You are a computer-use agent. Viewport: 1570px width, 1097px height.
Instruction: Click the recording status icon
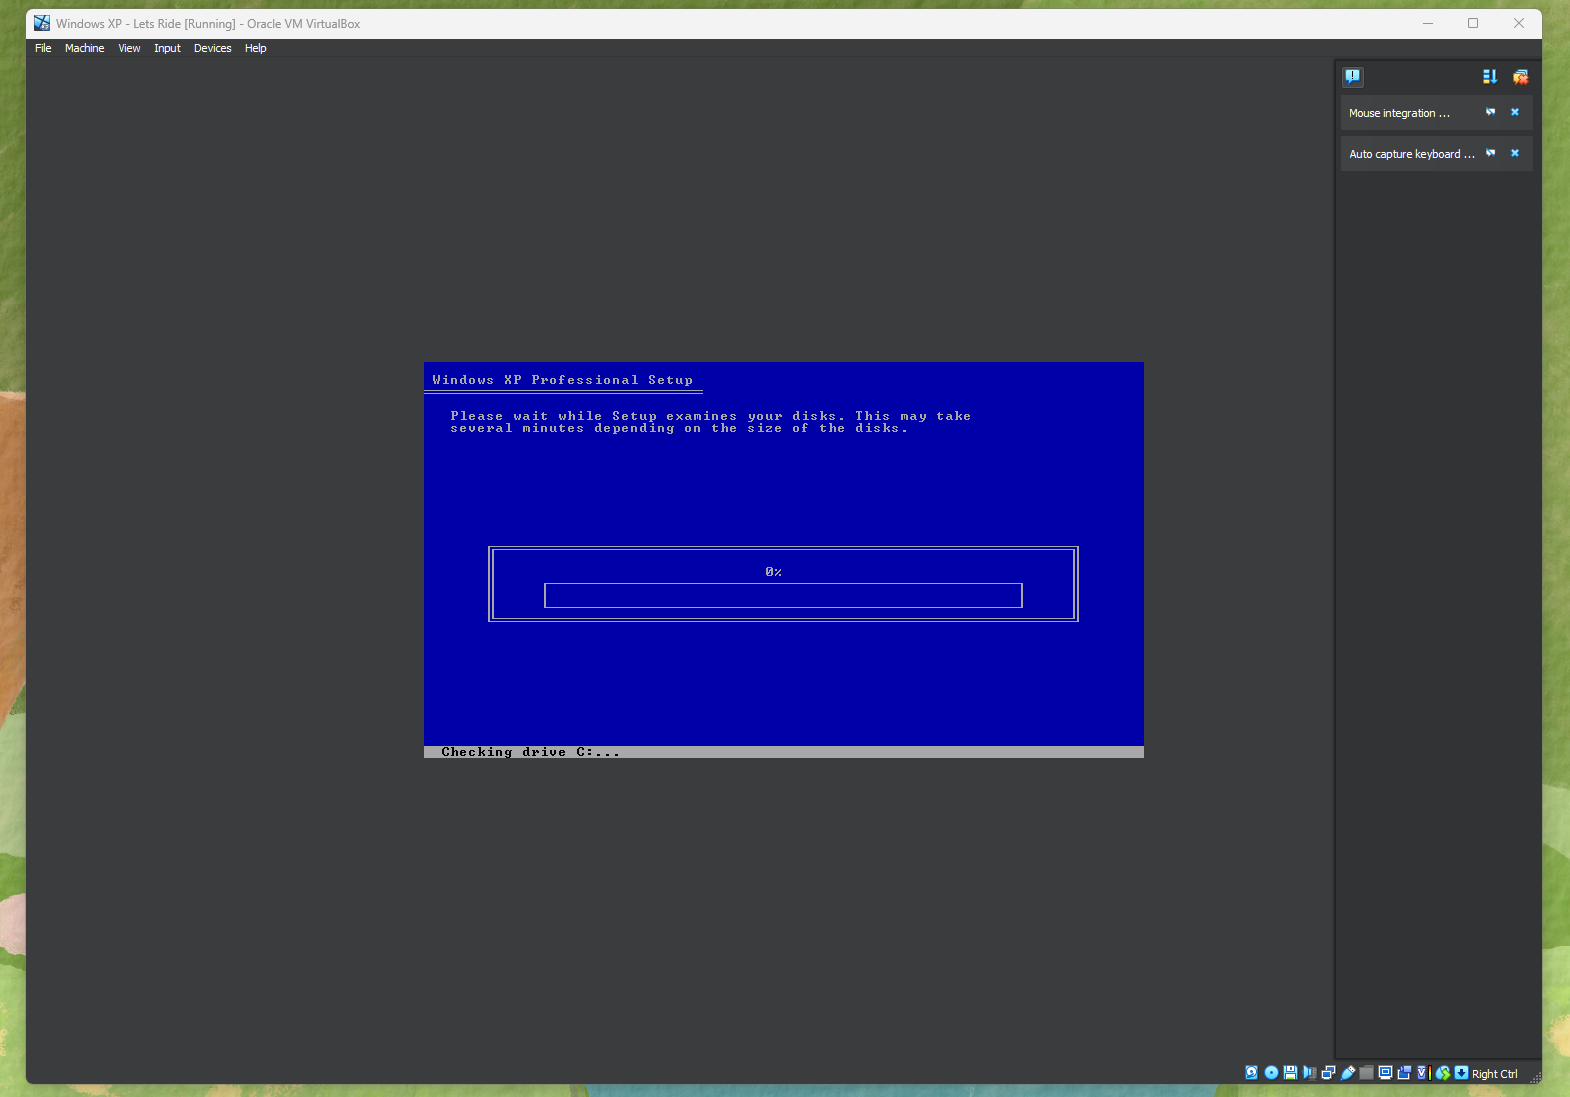[x=1404, y=1073]
